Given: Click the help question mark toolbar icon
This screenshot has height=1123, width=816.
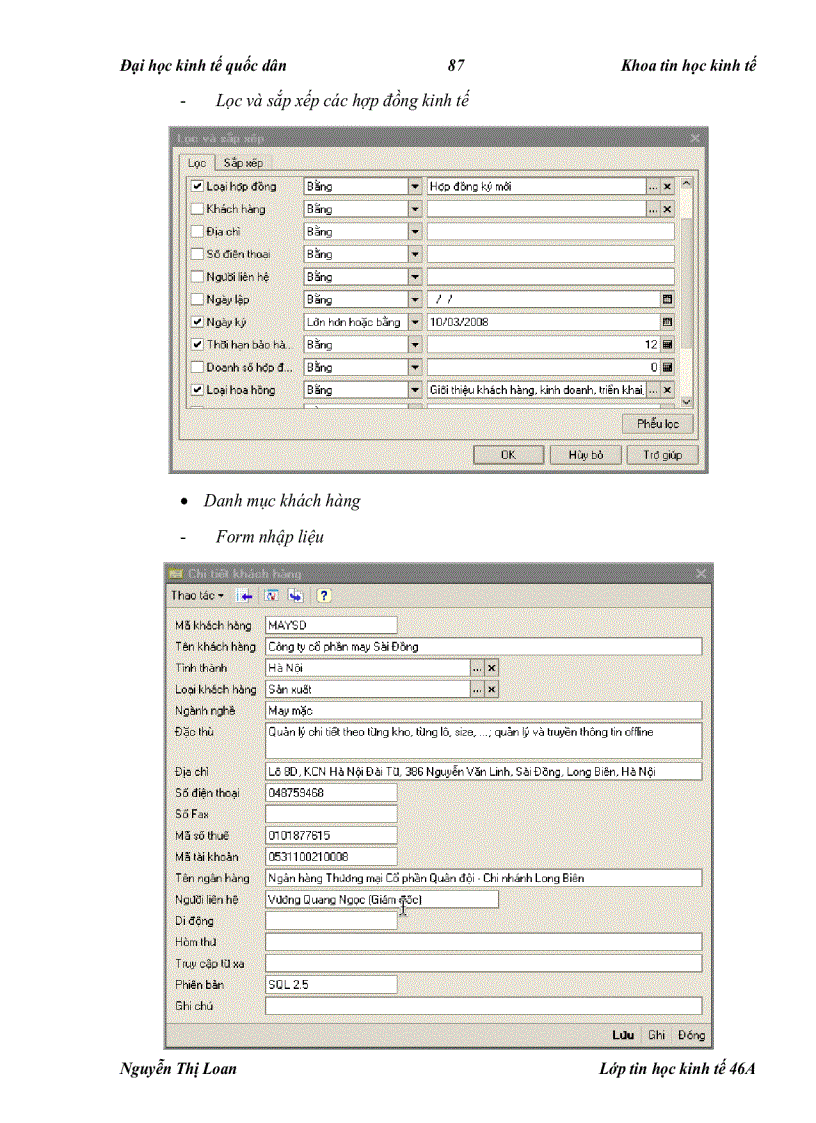Looking at the screenshot, I should (323, 596).
